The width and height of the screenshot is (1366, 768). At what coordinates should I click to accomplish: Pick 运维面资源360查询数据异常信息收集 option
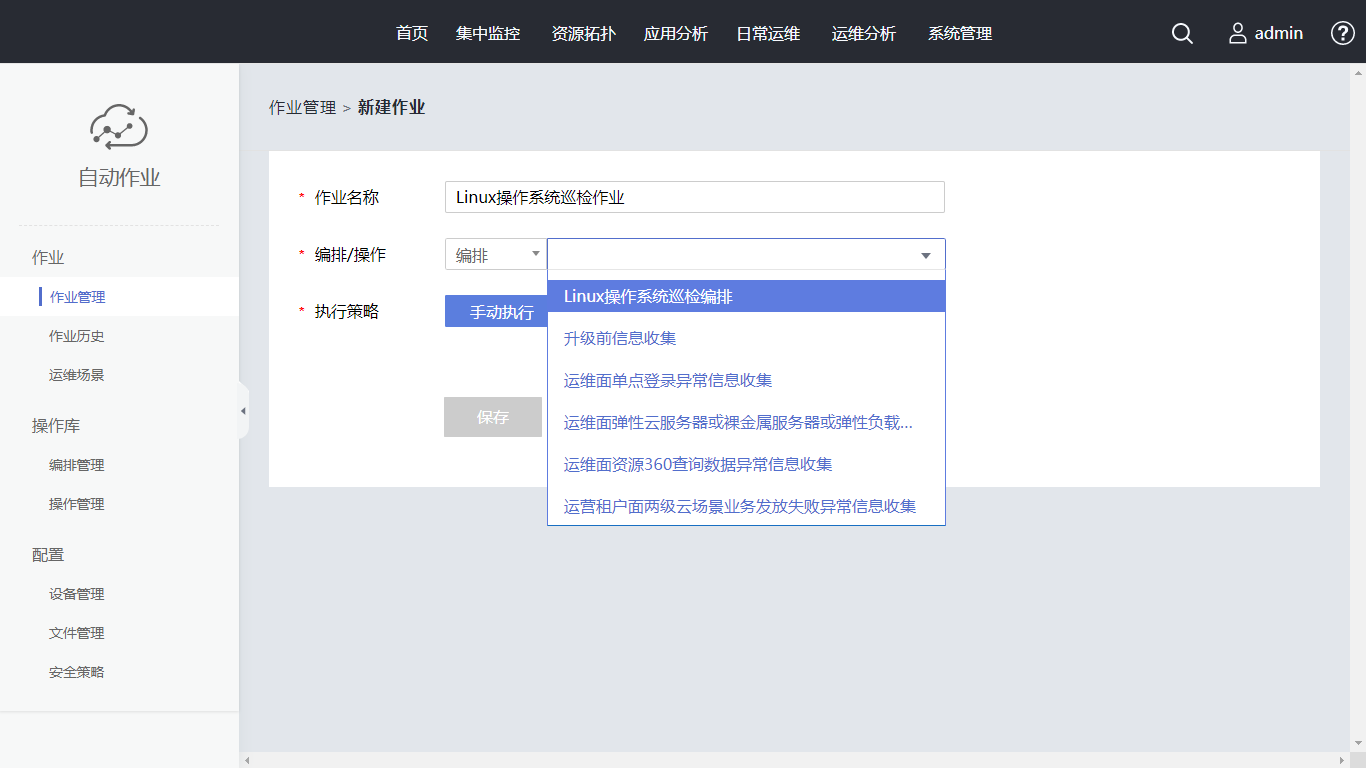tap(698, 464)
